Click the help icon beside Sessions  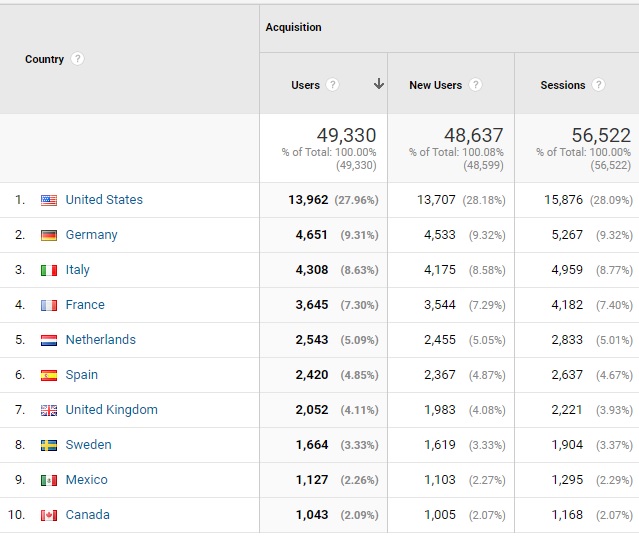tap(598, 85)
